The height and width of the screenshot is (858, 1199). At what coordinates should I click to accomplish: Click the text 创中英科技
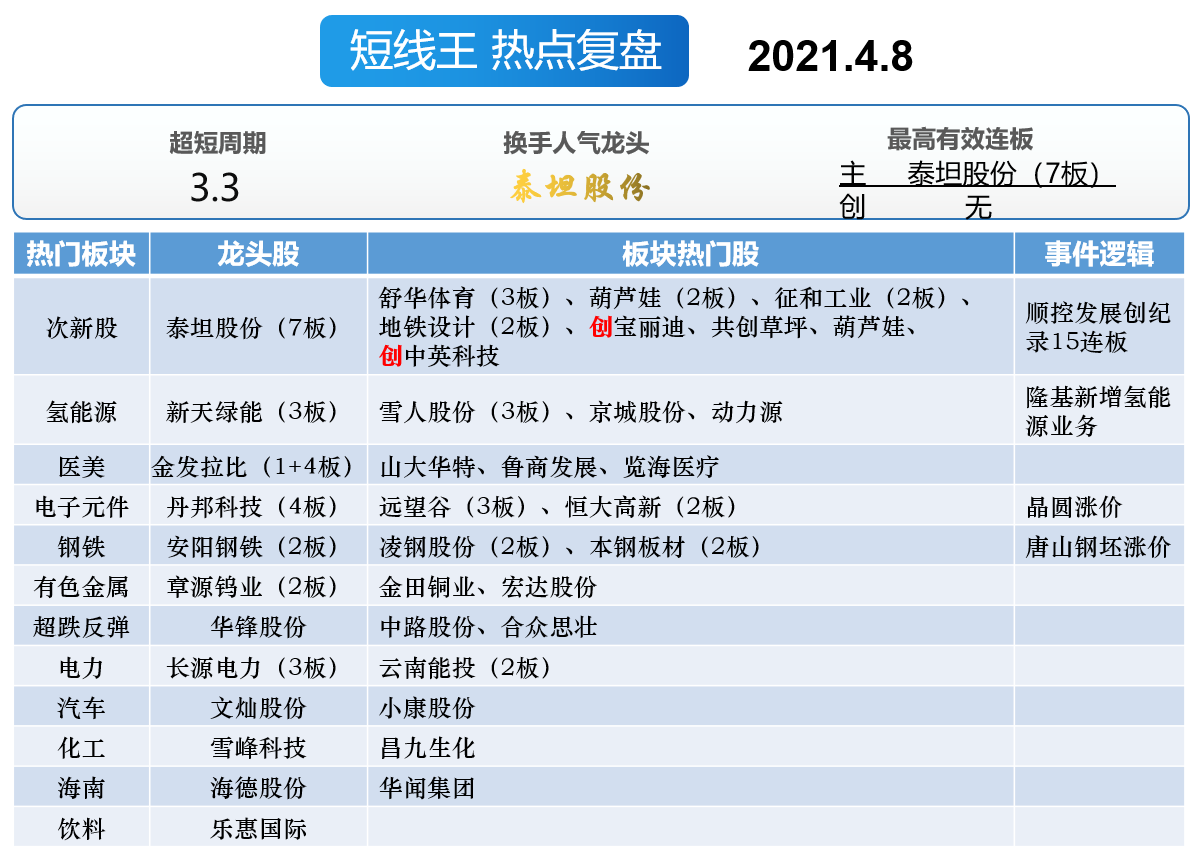pyautogui.click(x=439, y=356)
